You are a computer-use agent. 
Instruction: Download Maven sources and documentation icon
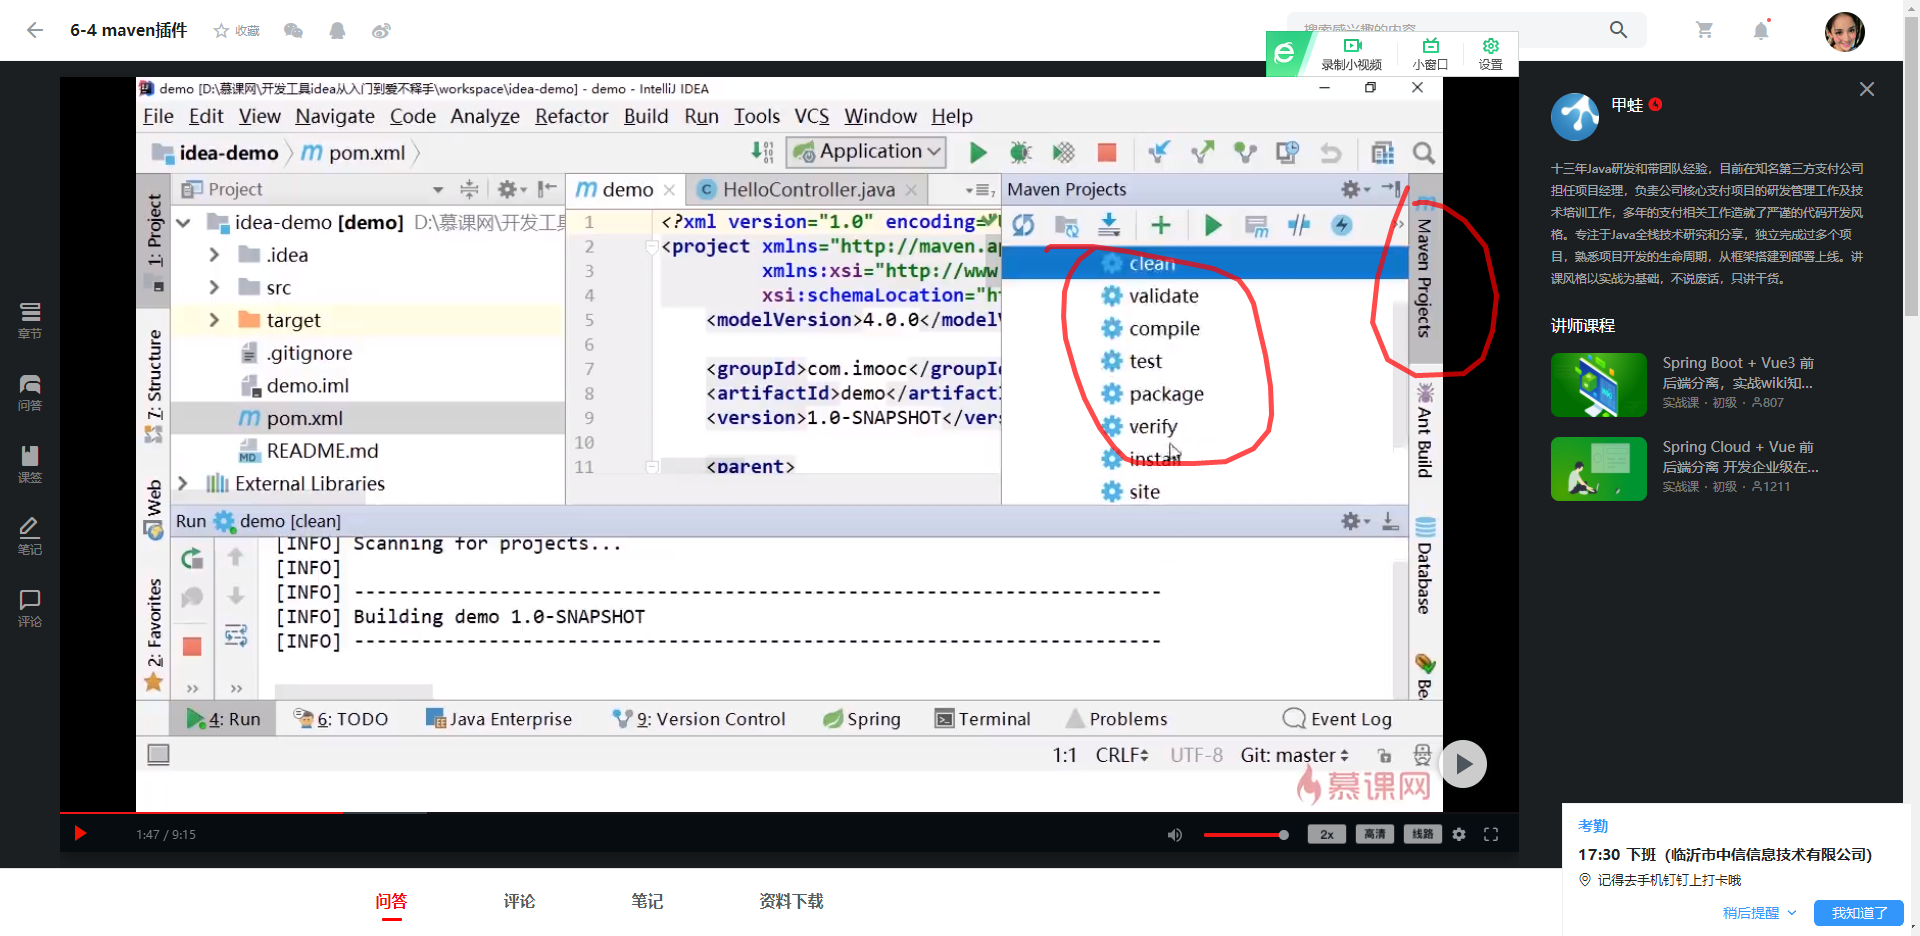click(x=1109, y=225)
